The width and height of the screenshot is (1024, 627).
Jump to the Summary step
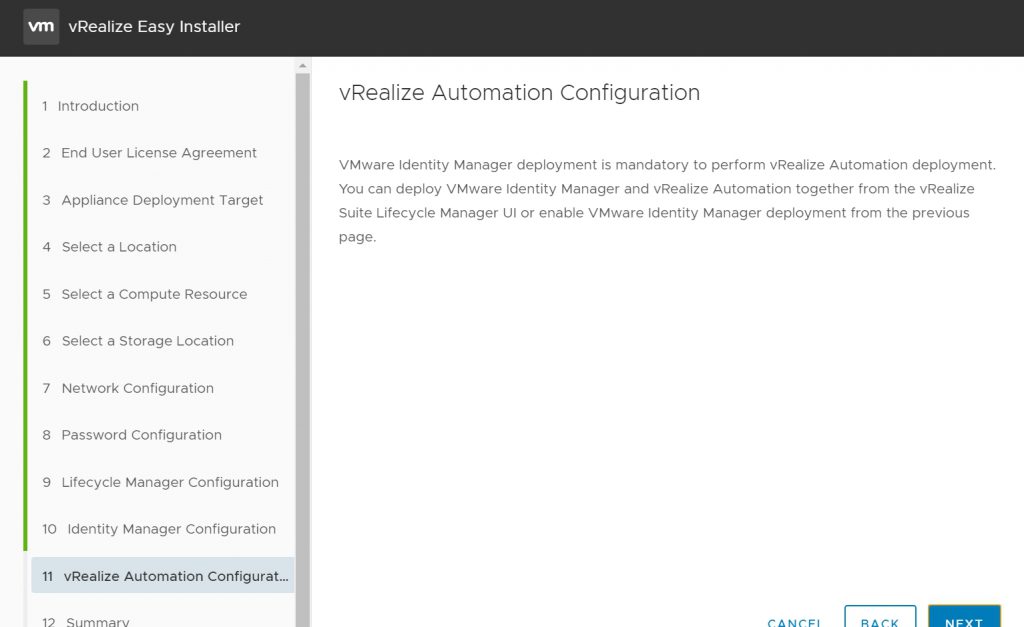pyautogui.click(x=86, y=621)
